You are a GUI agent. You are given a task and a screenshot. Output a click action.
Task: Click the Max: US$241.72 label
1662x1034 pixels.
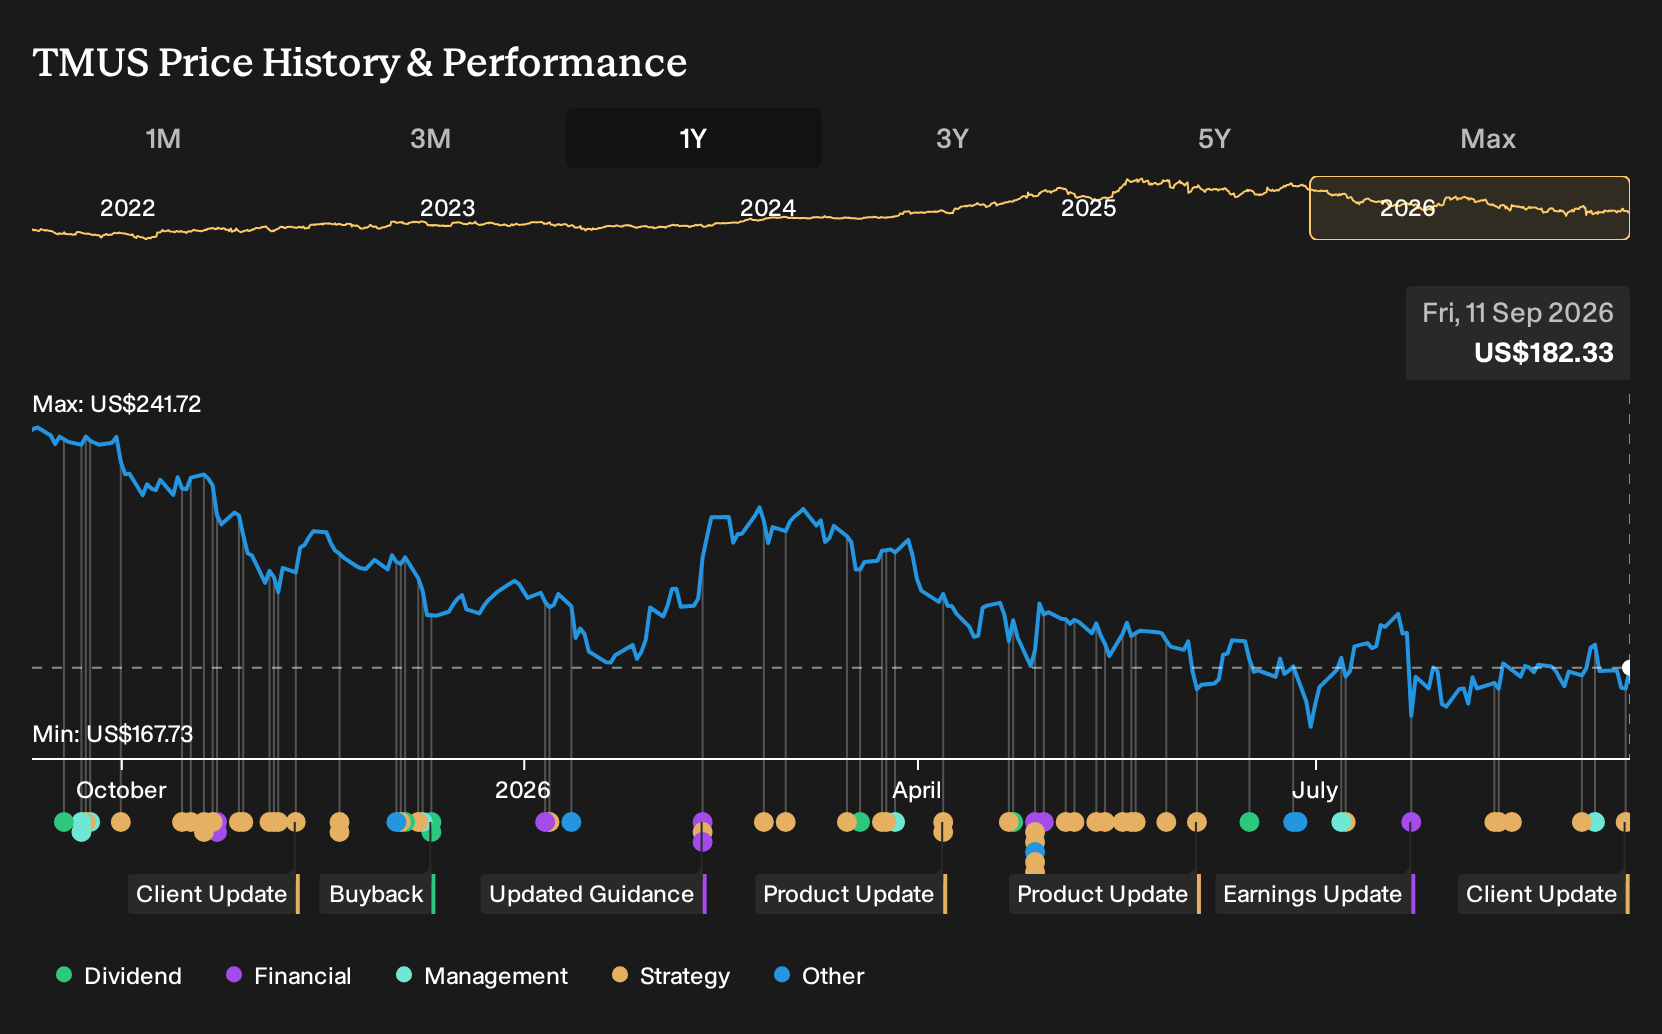click(x=117, y=404)
